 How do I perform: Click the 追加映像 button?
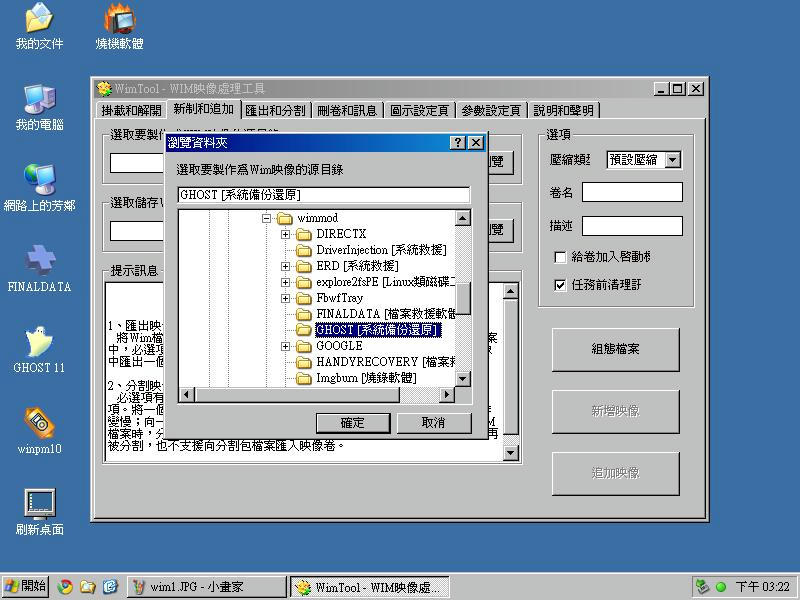(615, 474)
